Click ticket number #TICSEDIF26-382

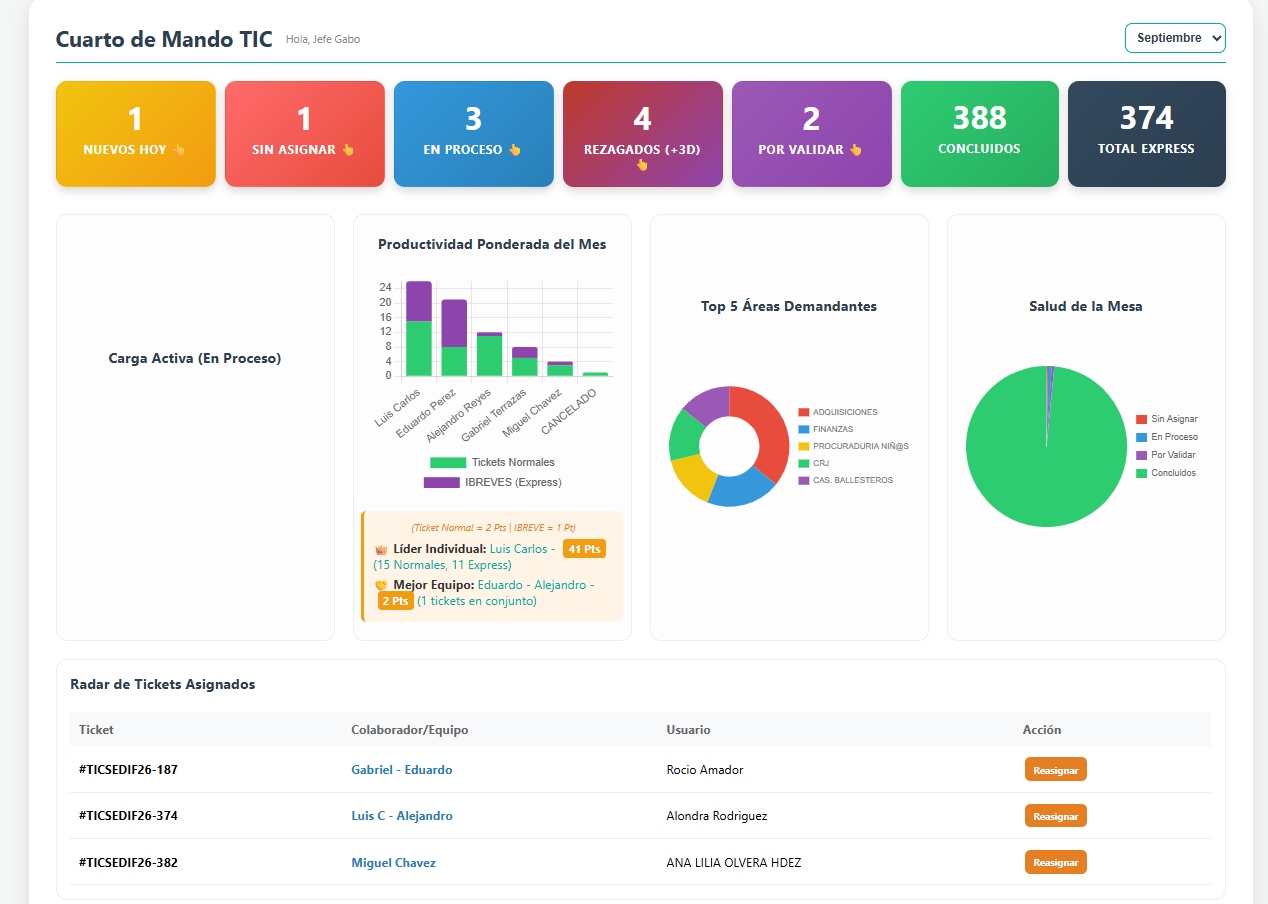(x=128, y=862)
